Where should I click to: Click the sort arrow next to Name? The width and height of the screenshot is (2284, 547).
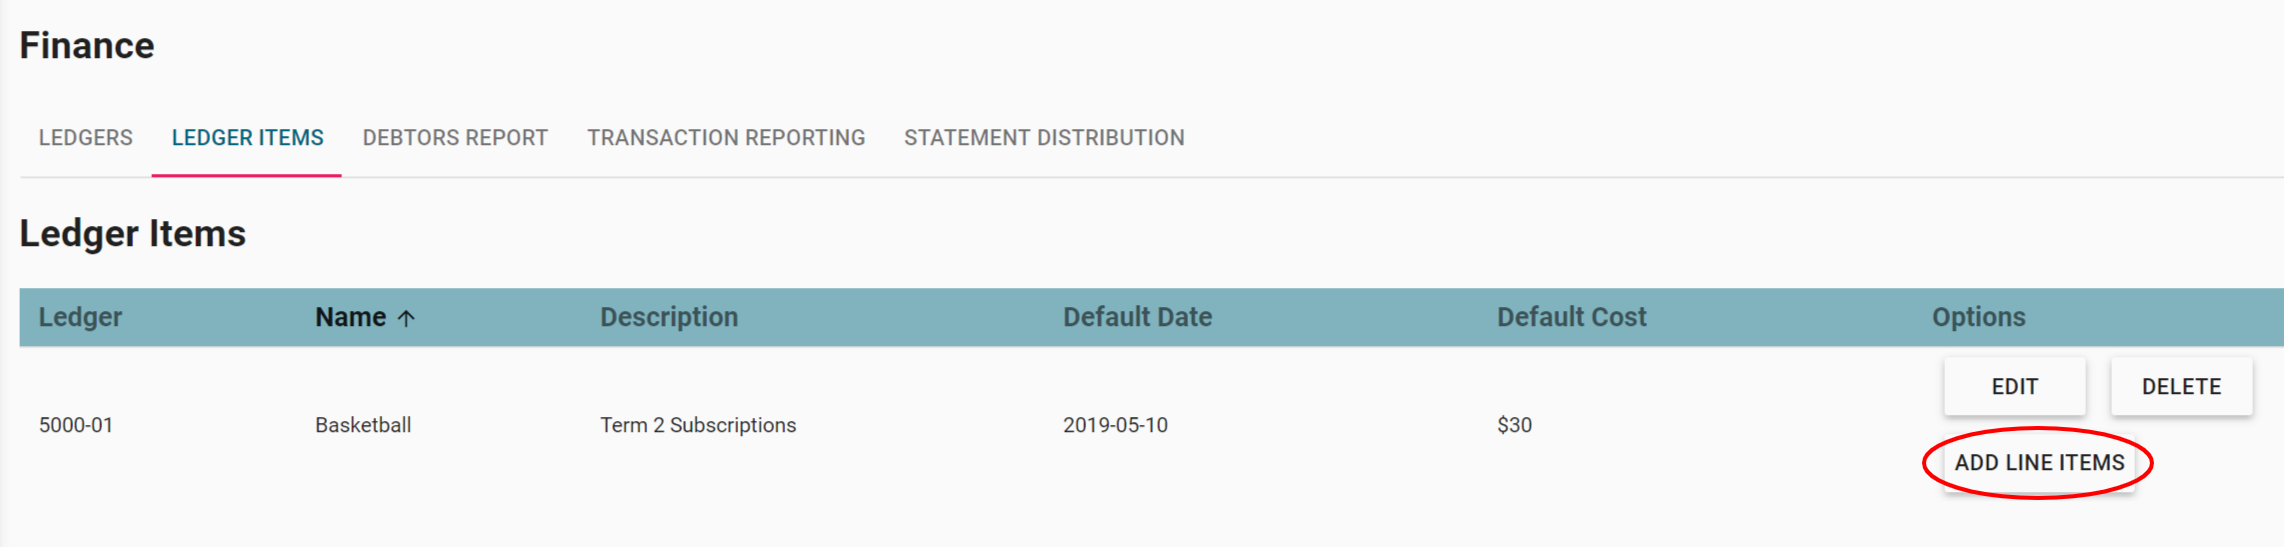(x=406, y=318)
